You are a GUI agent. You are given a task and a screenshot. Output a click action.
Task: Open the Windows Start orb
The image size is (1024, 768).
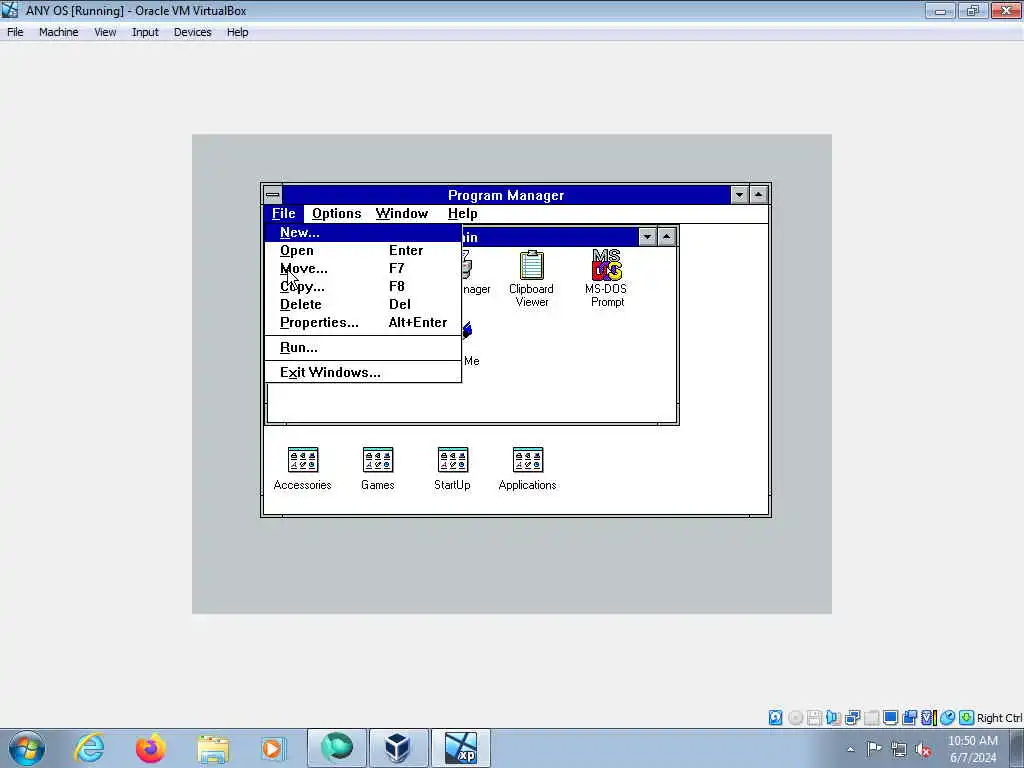[27, 748]
